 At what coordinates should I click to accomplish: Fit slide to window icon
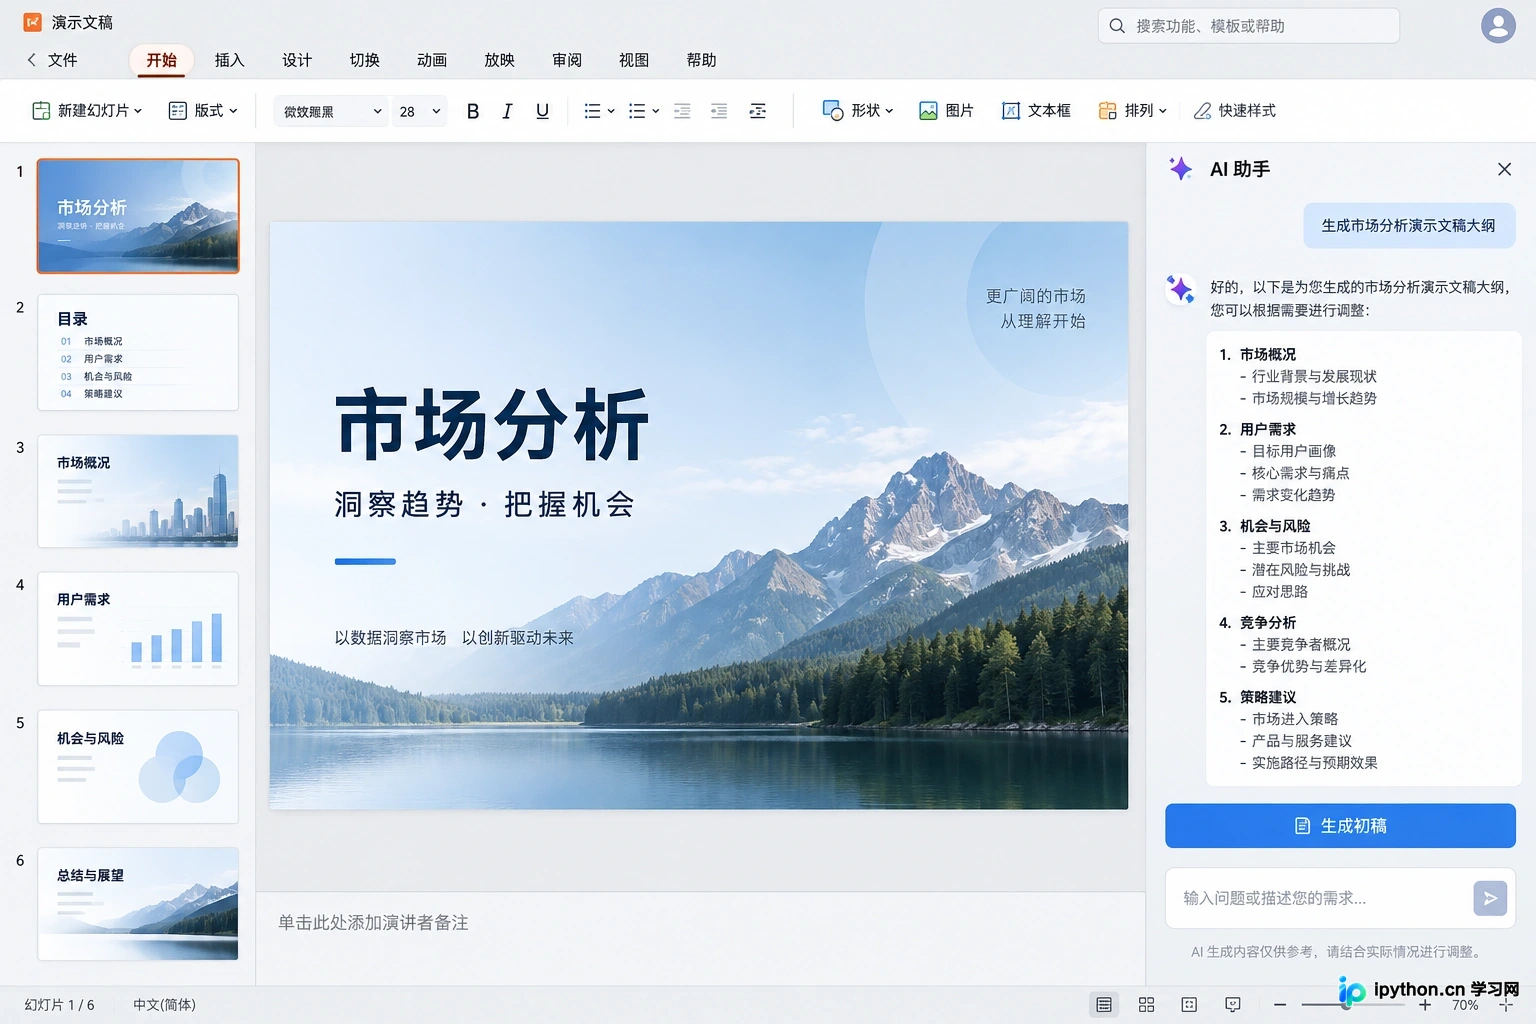(x=1506, y=1005)
